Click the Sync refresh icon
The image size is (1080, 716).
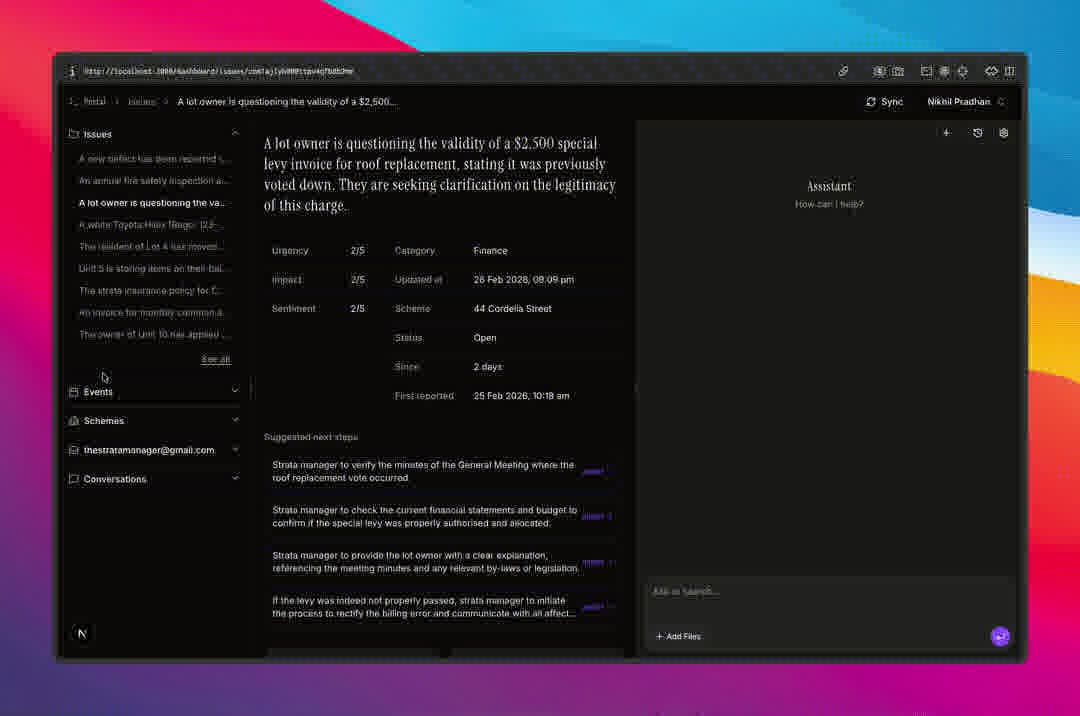point(871,102)
